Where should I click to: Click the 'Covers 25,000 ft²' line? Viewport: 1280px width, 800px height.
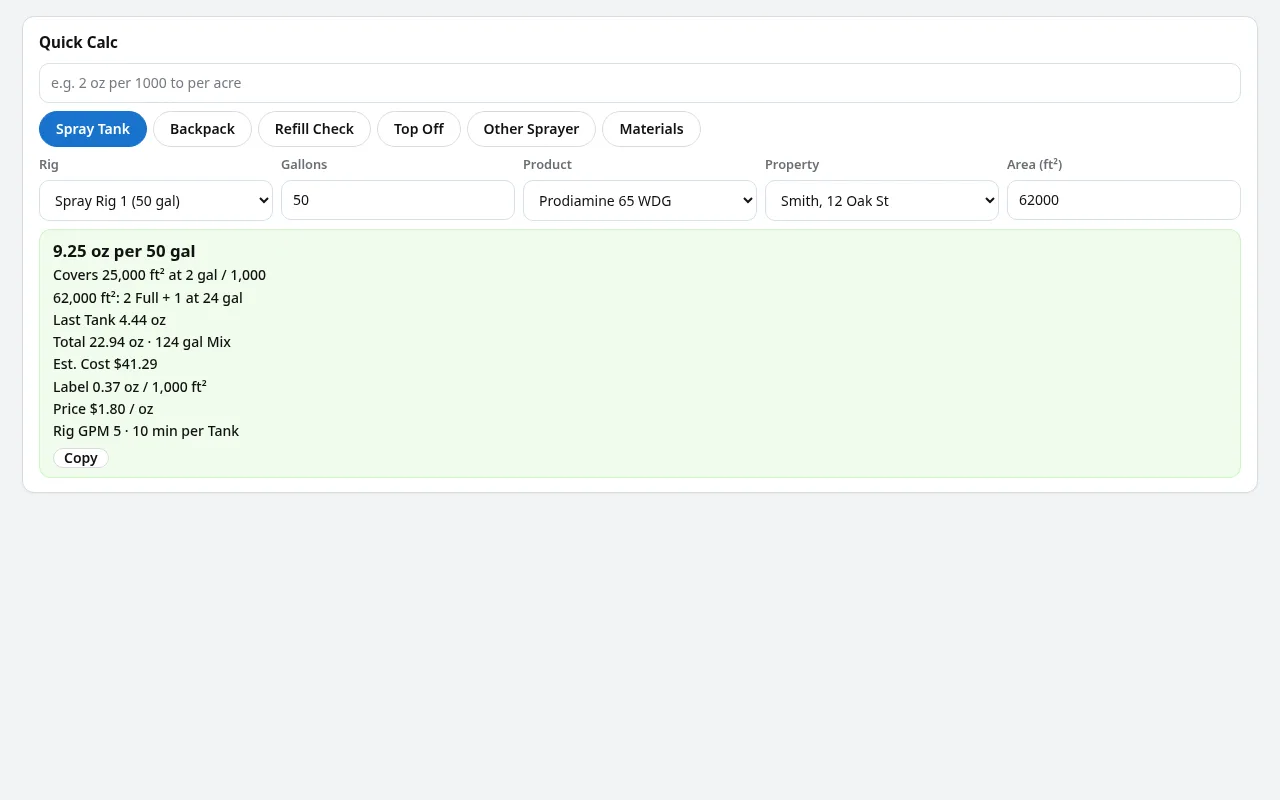[x=159, y=275]
